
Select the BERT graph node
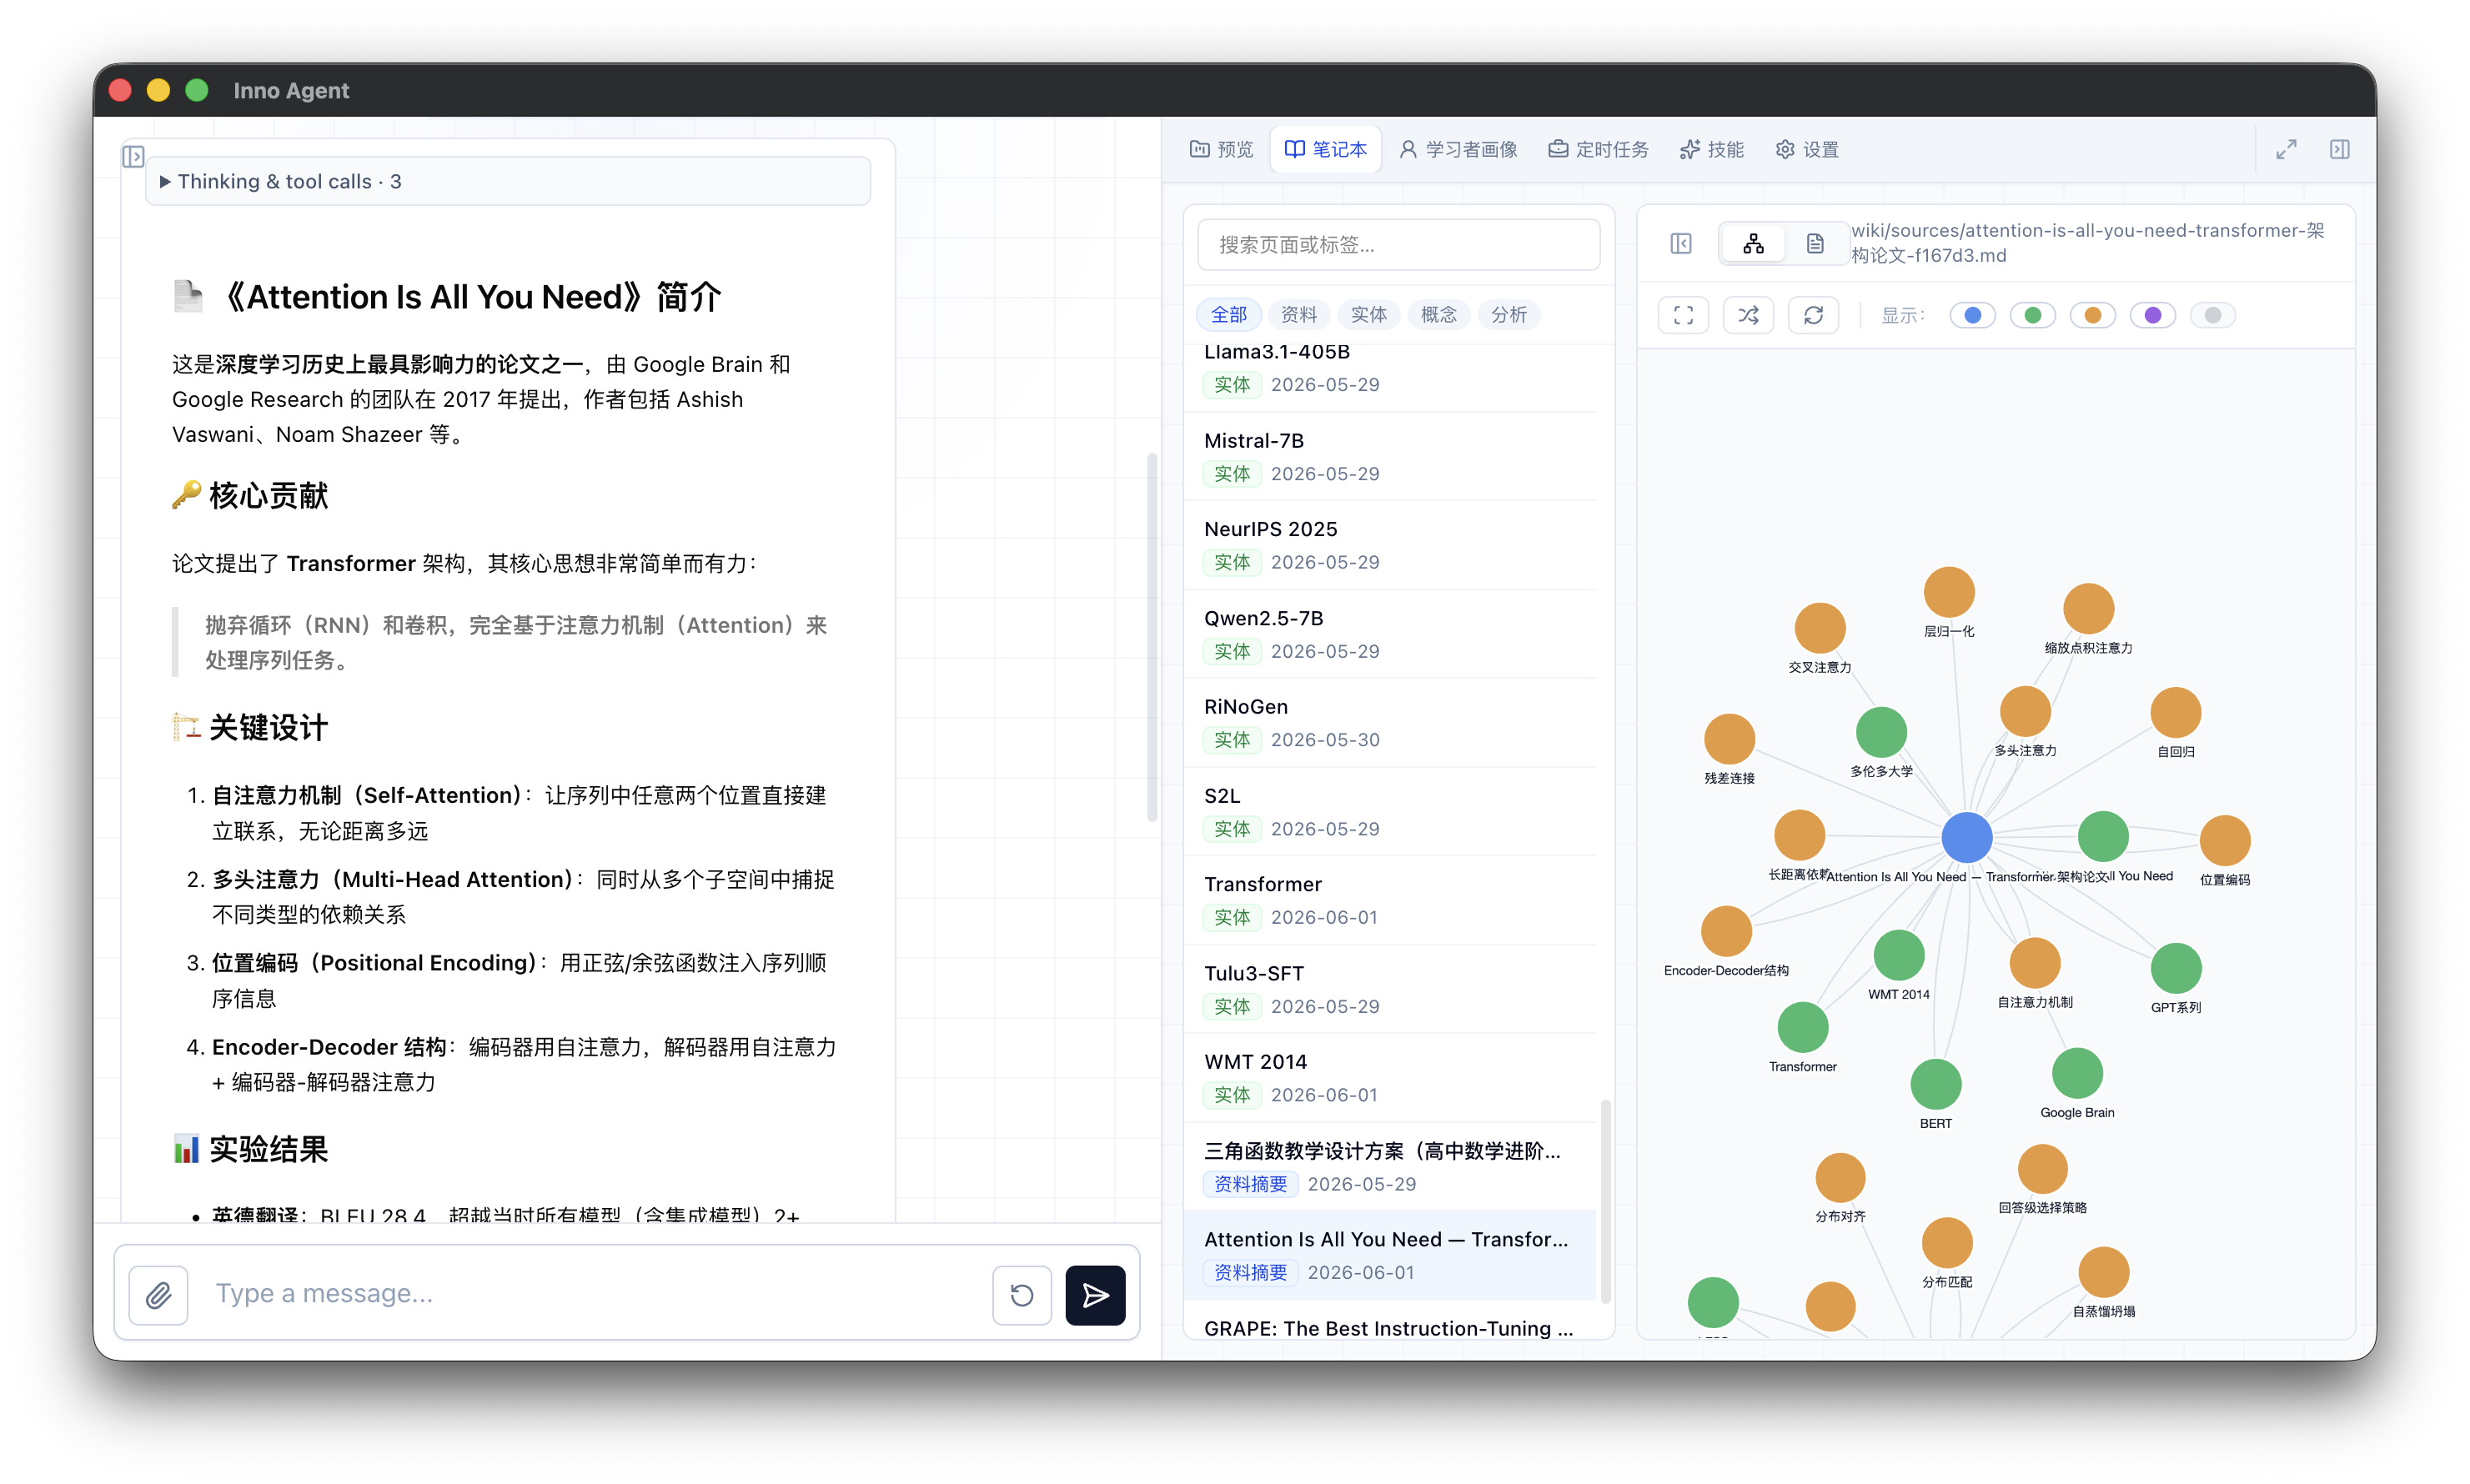click(1935, 1084)
